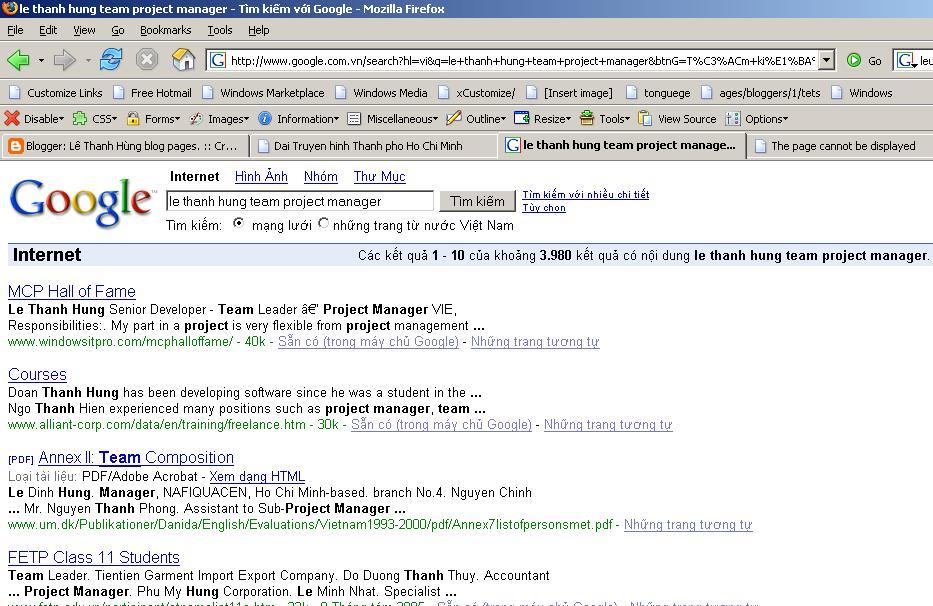Open "Annex II: Team Composition" PDF result

click(x=136, y=457)
